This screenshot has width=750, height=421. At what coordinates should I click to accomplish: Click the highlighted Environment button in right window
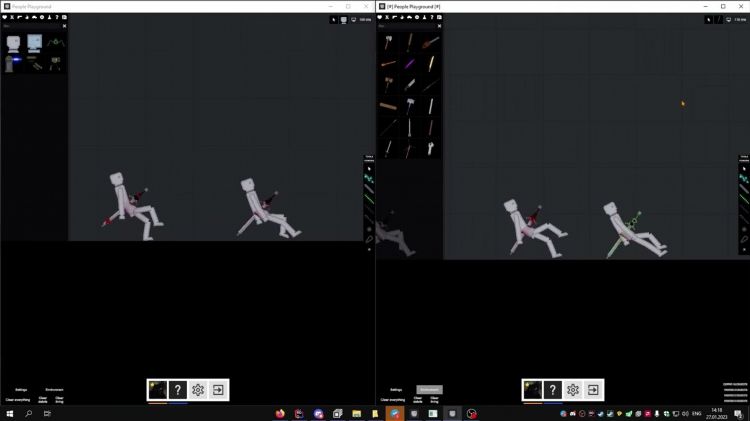point(429,389)
